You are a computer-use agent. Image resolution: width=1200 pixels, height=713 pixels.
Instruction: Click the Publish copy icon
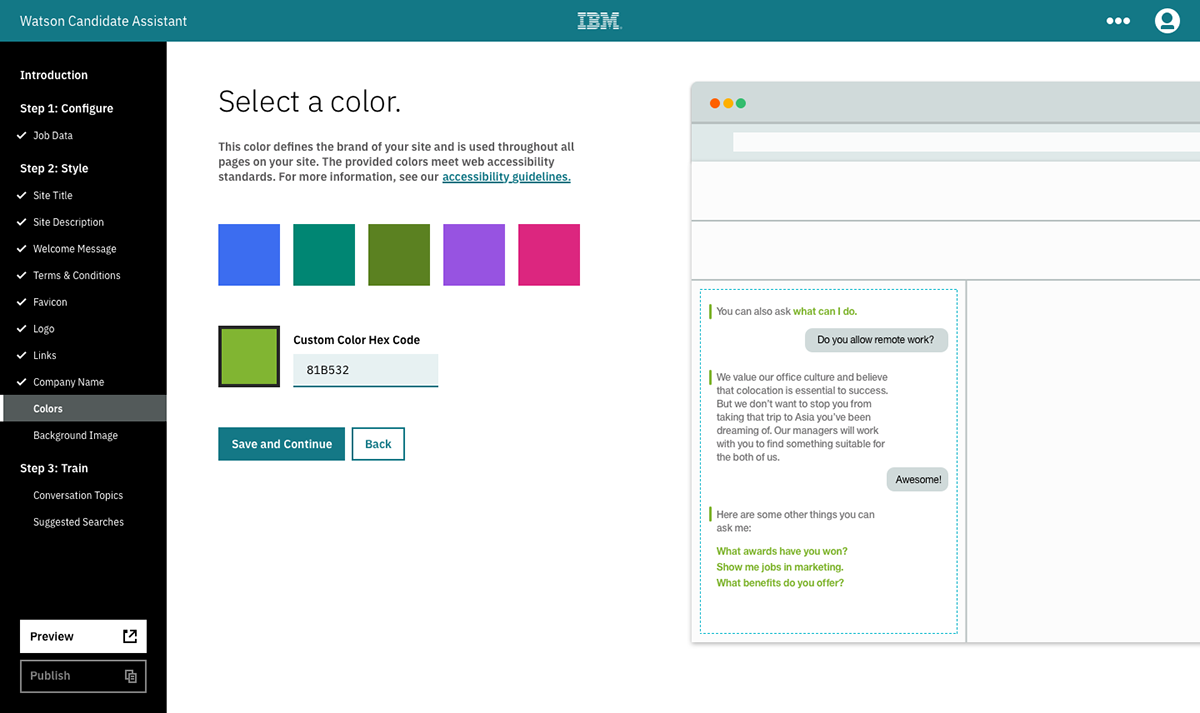pyautogui.click(x=130, y=676)
